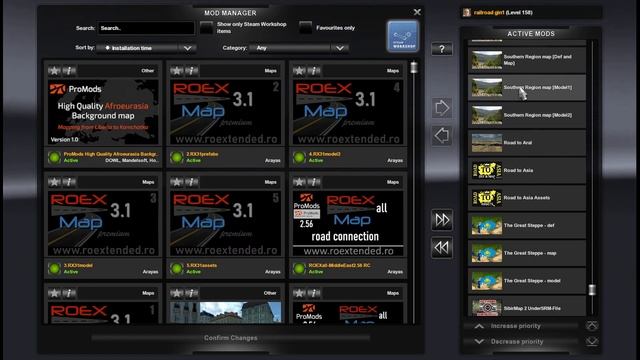This screenshot has width=640, height=360.
Task: Click the railroad girl (Level 158) profile name
Action: (503, 13)
